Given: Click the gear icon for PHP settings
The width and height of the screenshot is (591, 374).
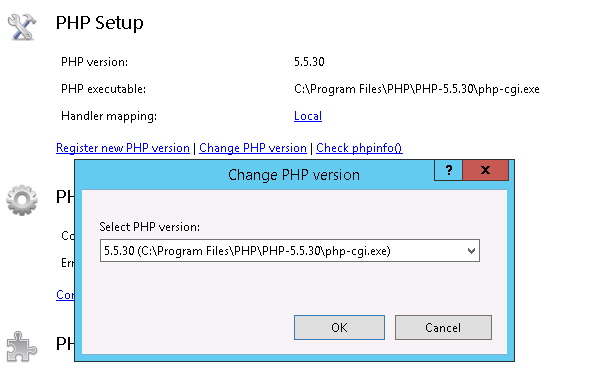Looking at the screenshot, I should 22,200.
